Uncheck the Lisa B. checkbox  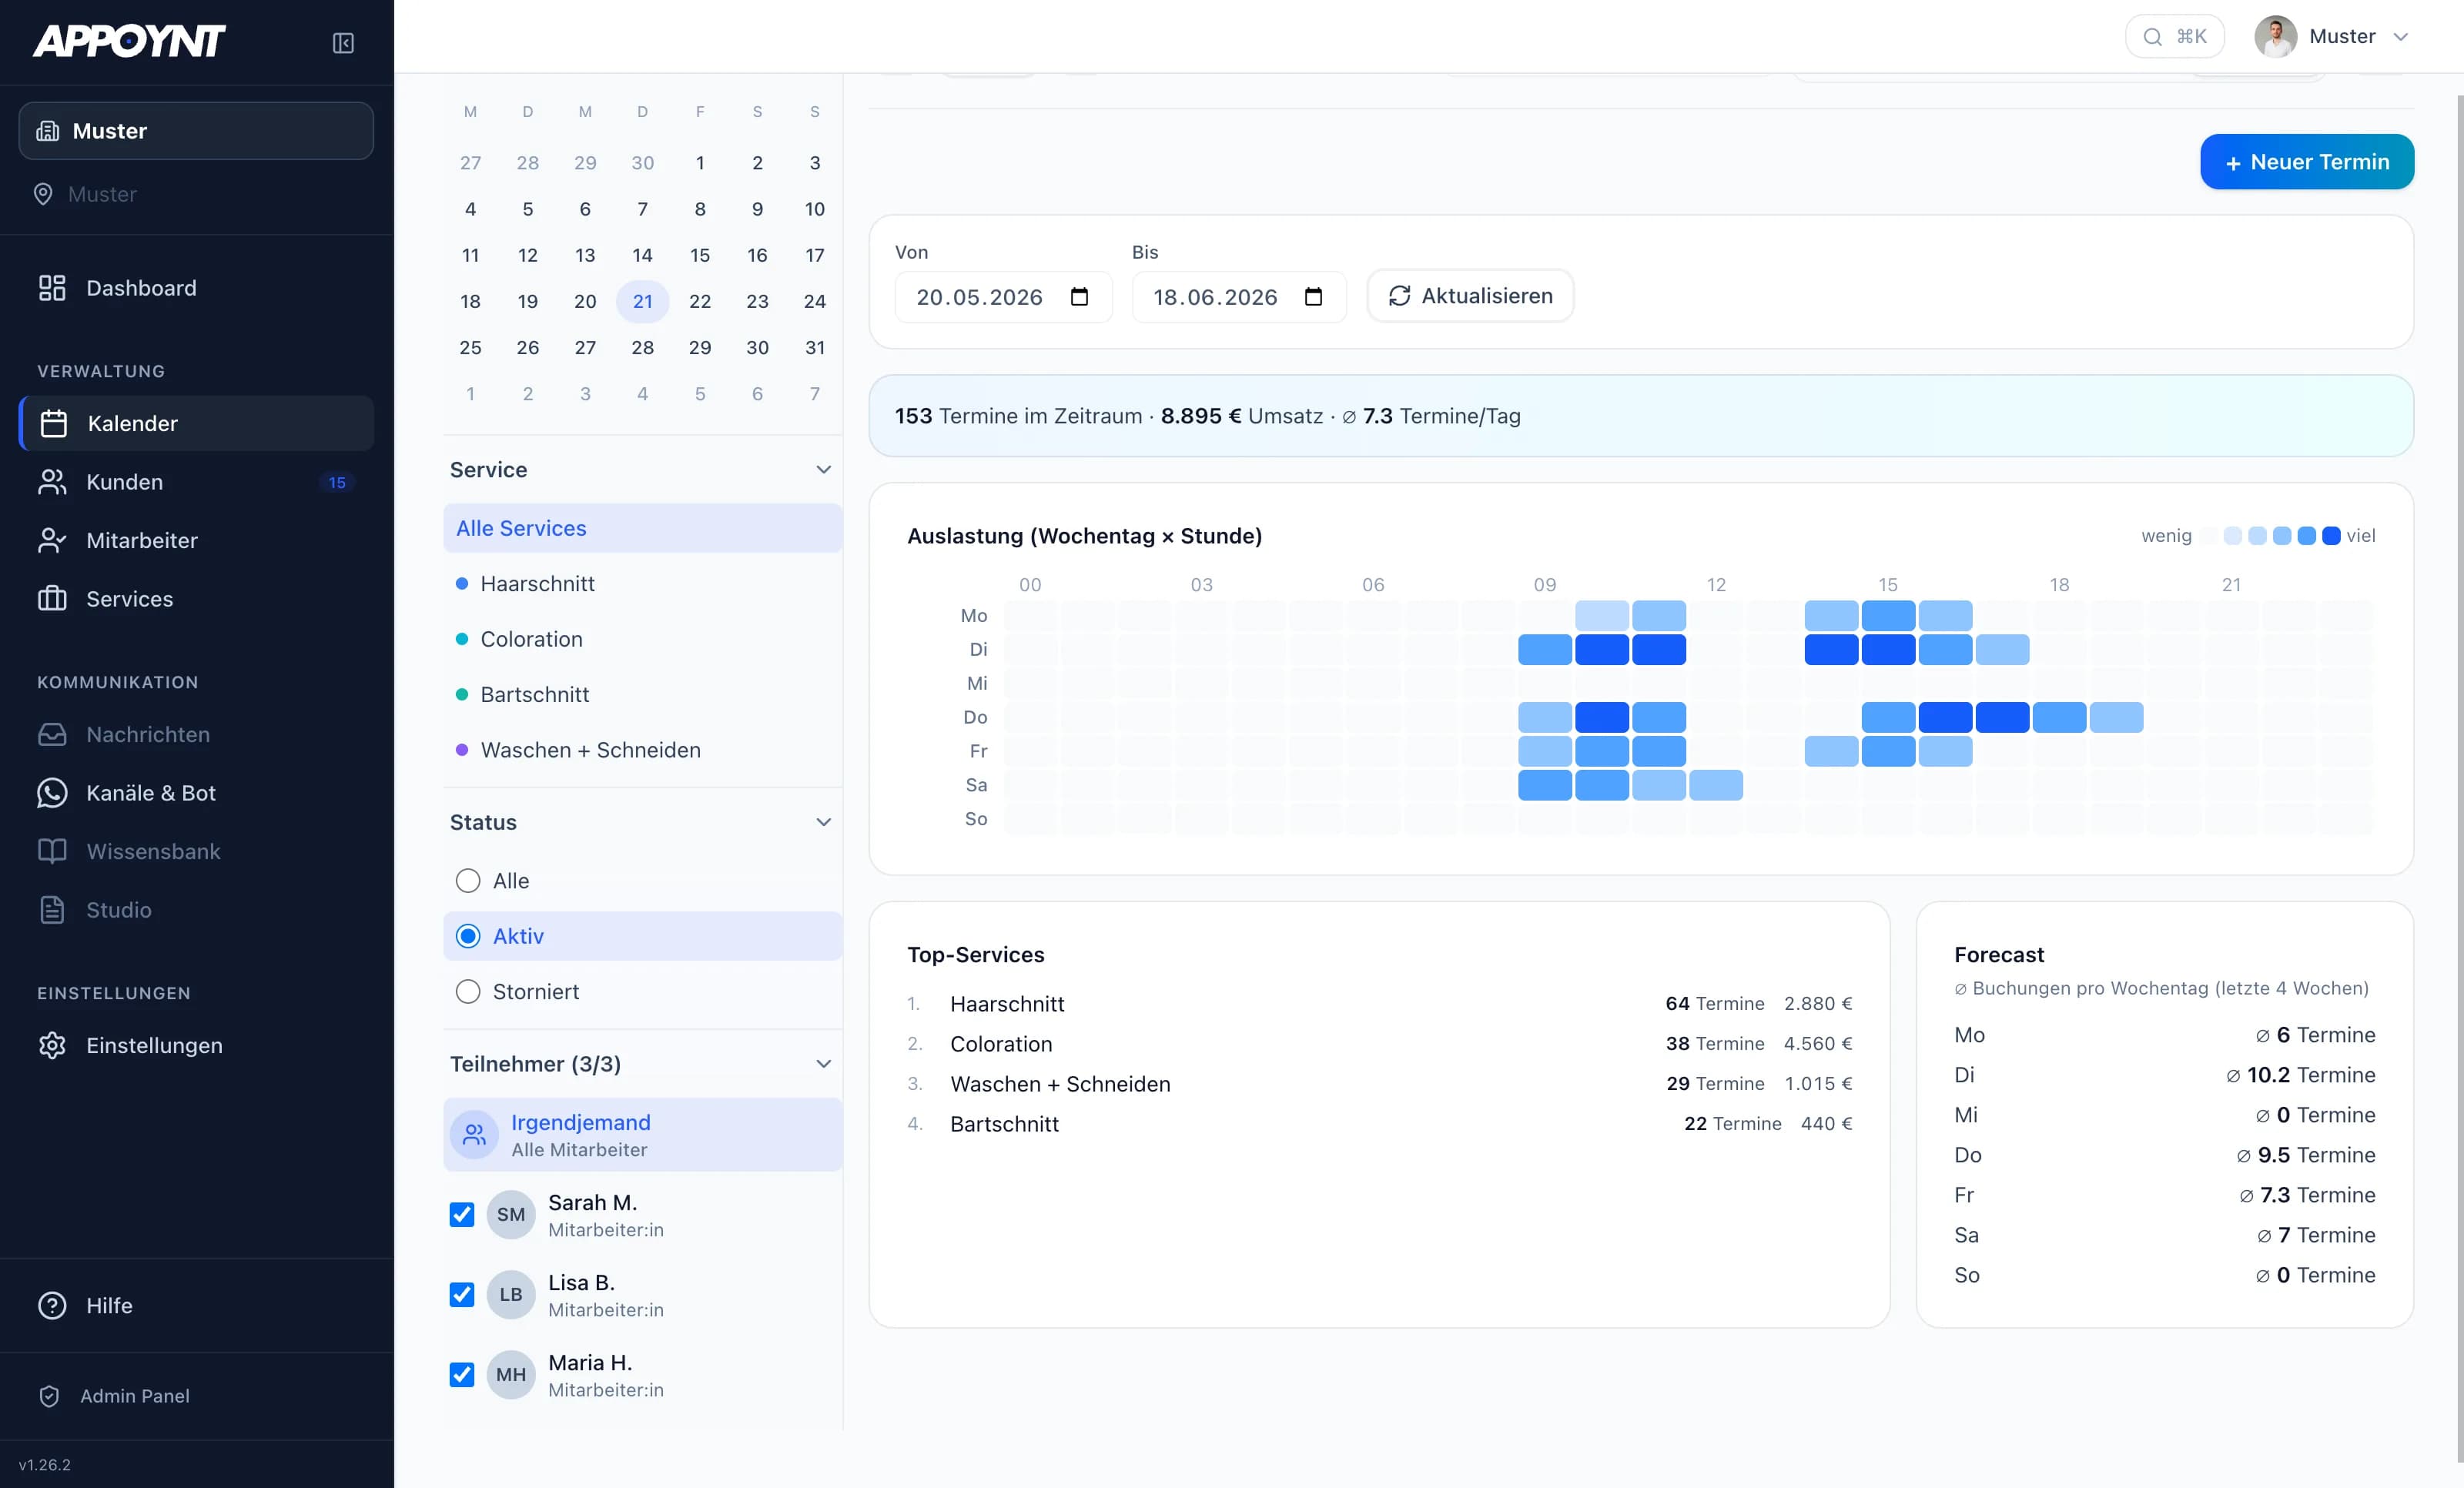coord(462,1295)
